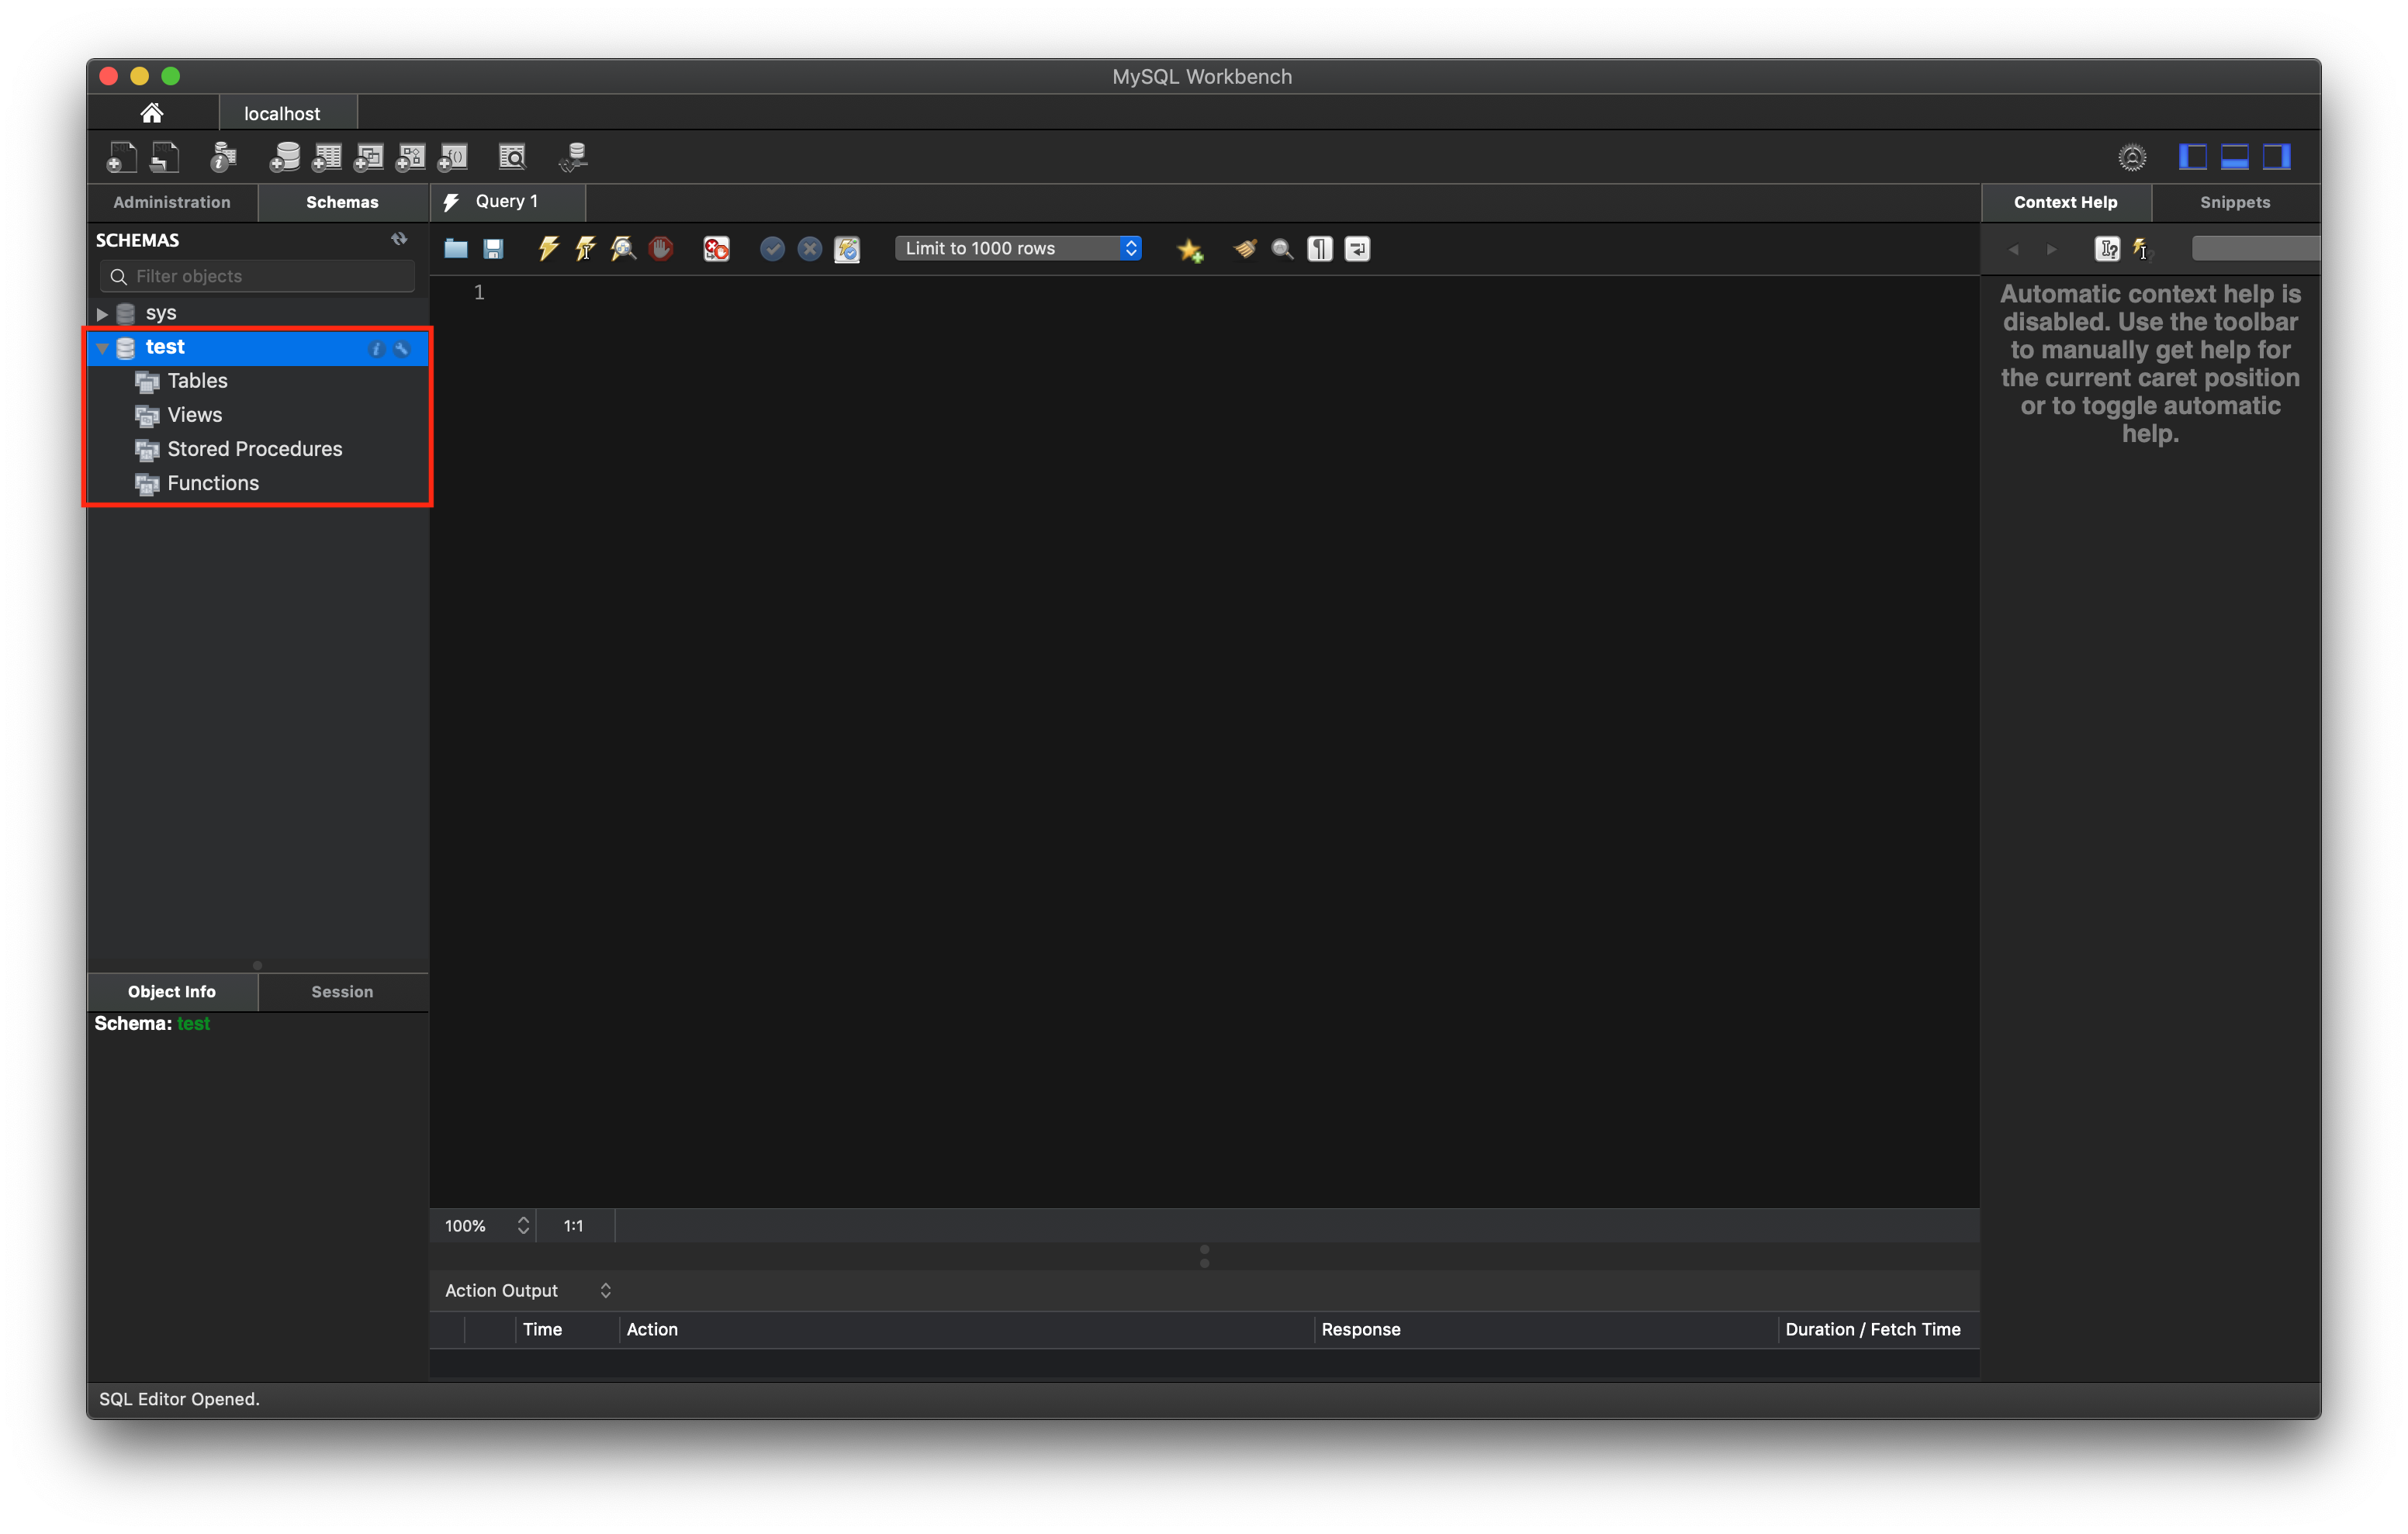Expand the sys schema
Image resolution: width=2408 pixels, height=1534 pixels.
tap(102, 314)
